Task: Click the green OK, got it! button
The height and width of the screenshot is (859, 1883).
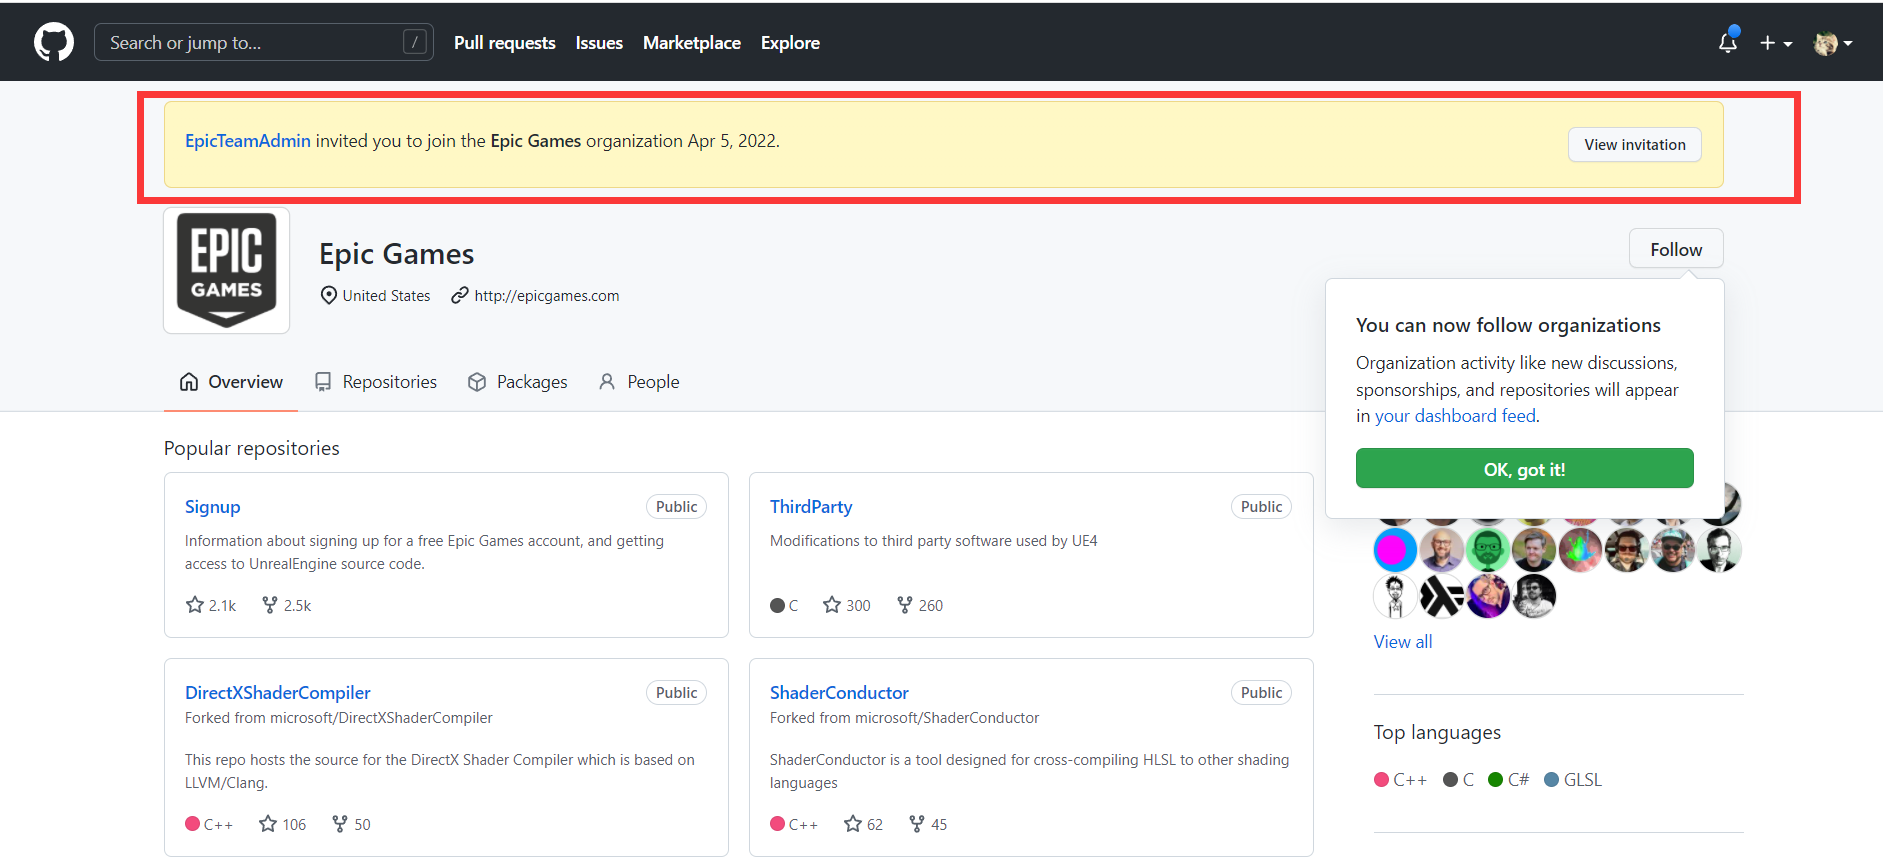Action: [1524, 469]
